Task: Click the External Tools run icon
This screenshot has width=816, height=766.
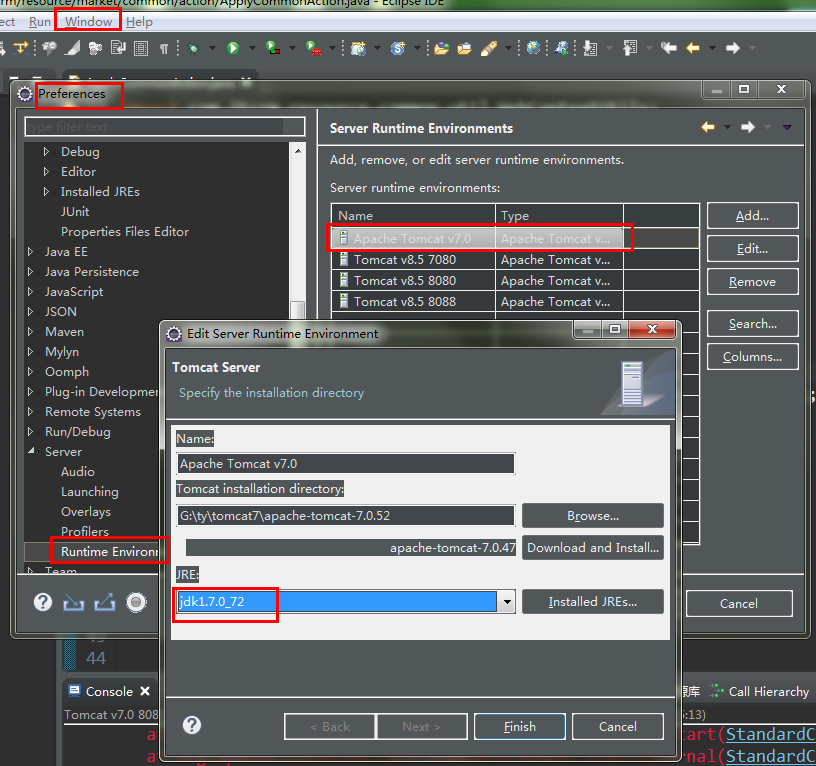Action: [313, 48]
